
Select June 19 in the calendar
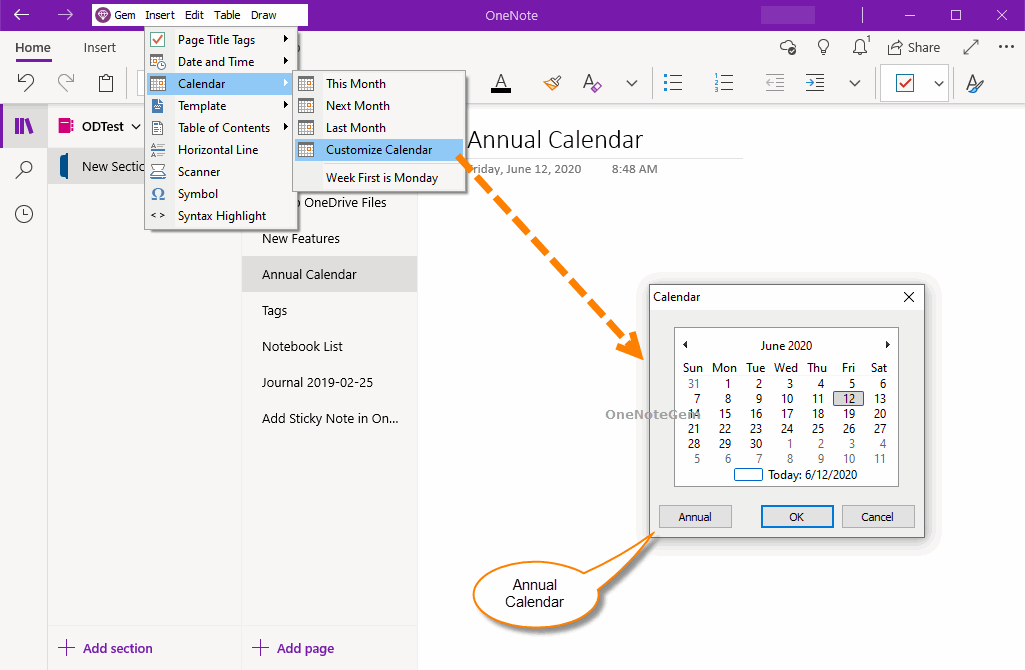(x=849, y=414)
